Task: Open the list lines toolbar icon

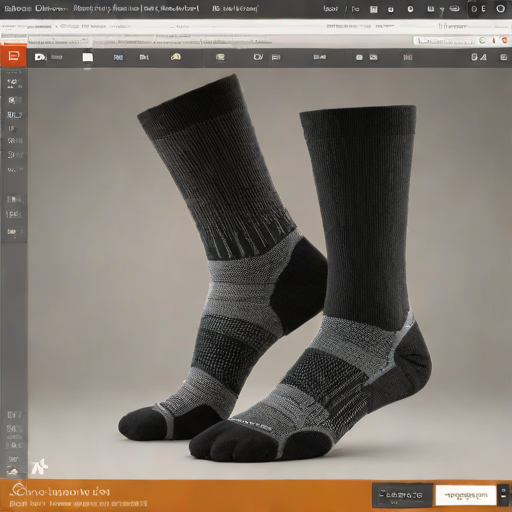Action: point(276,58)
